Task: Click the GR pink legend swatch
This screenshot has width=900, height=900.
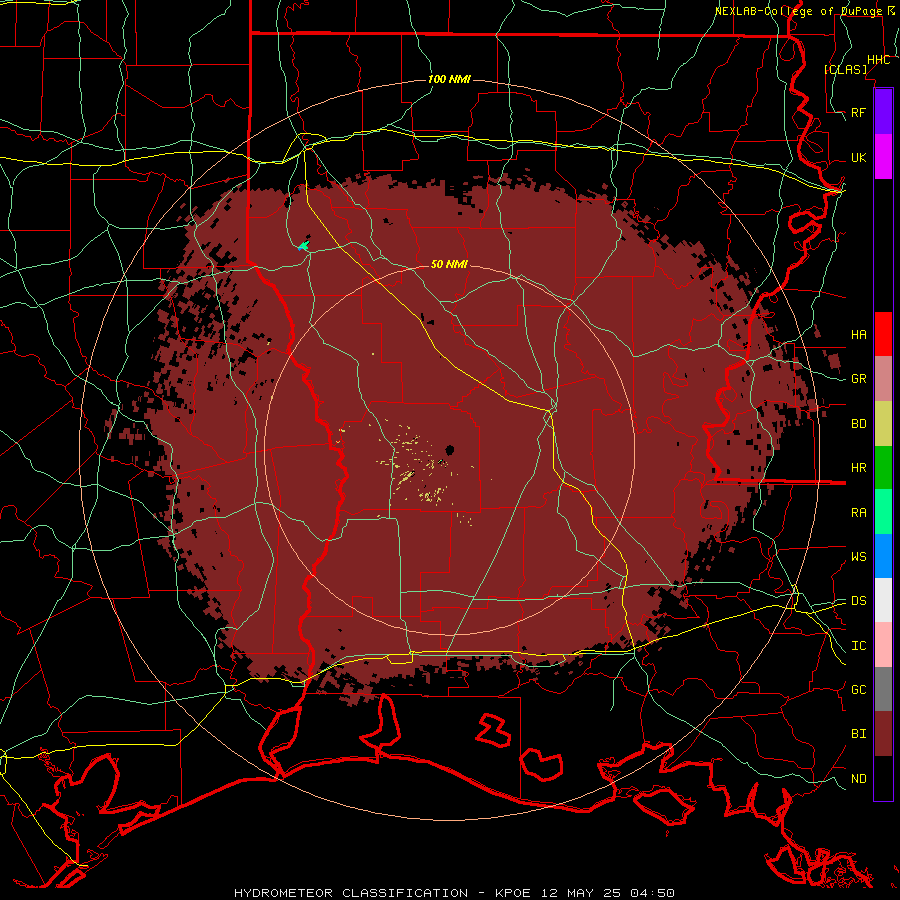Action: tap(883, 378)
